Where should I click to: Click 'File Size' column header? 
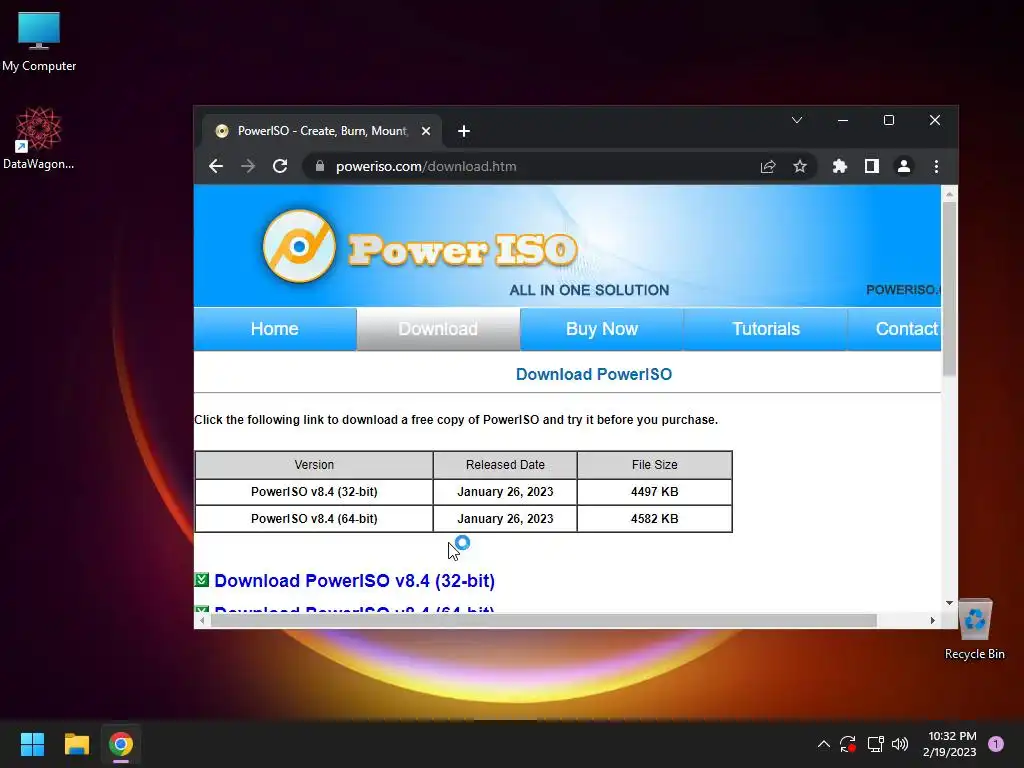pyautogui.click(x=654, y=465)
